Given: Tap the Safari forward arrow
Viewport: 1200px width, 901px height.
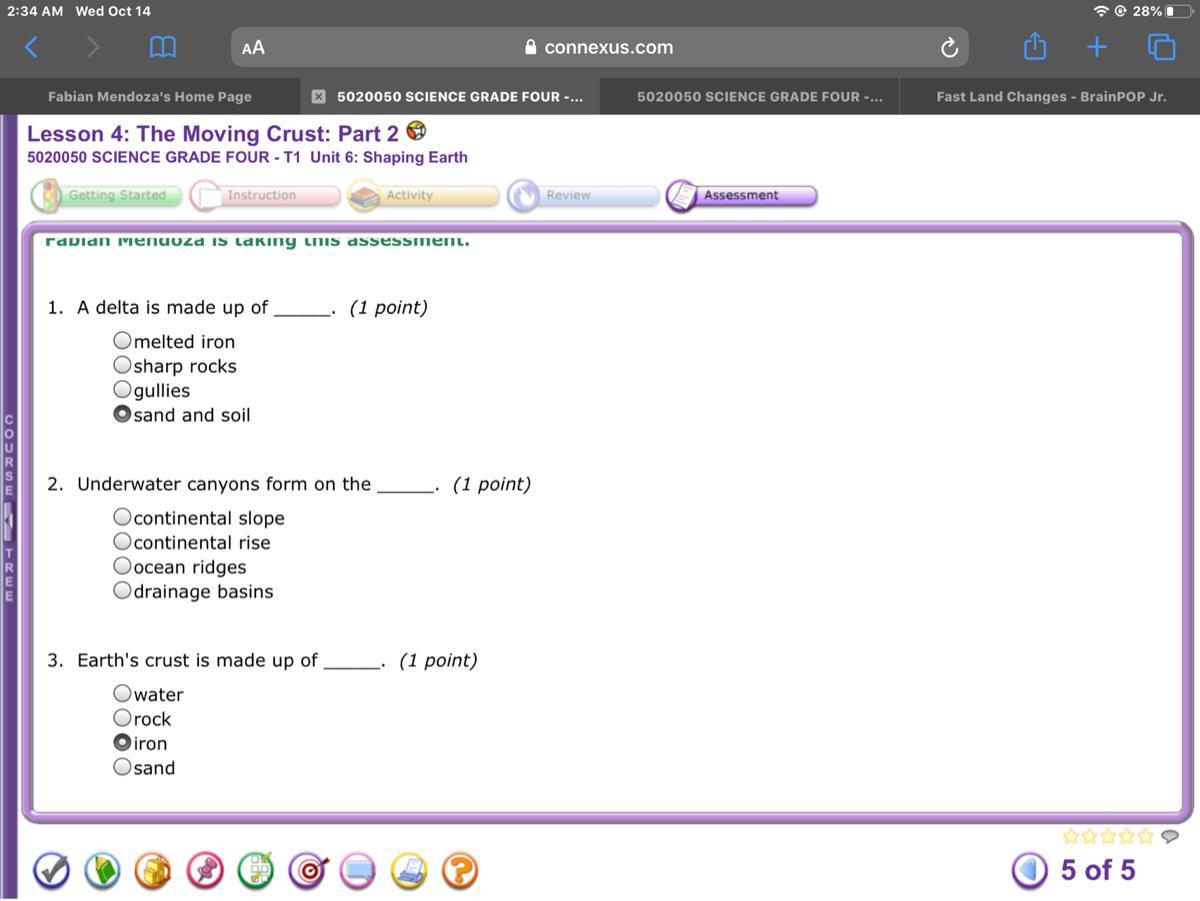Looking at the screenshot, I should [94, 46].
